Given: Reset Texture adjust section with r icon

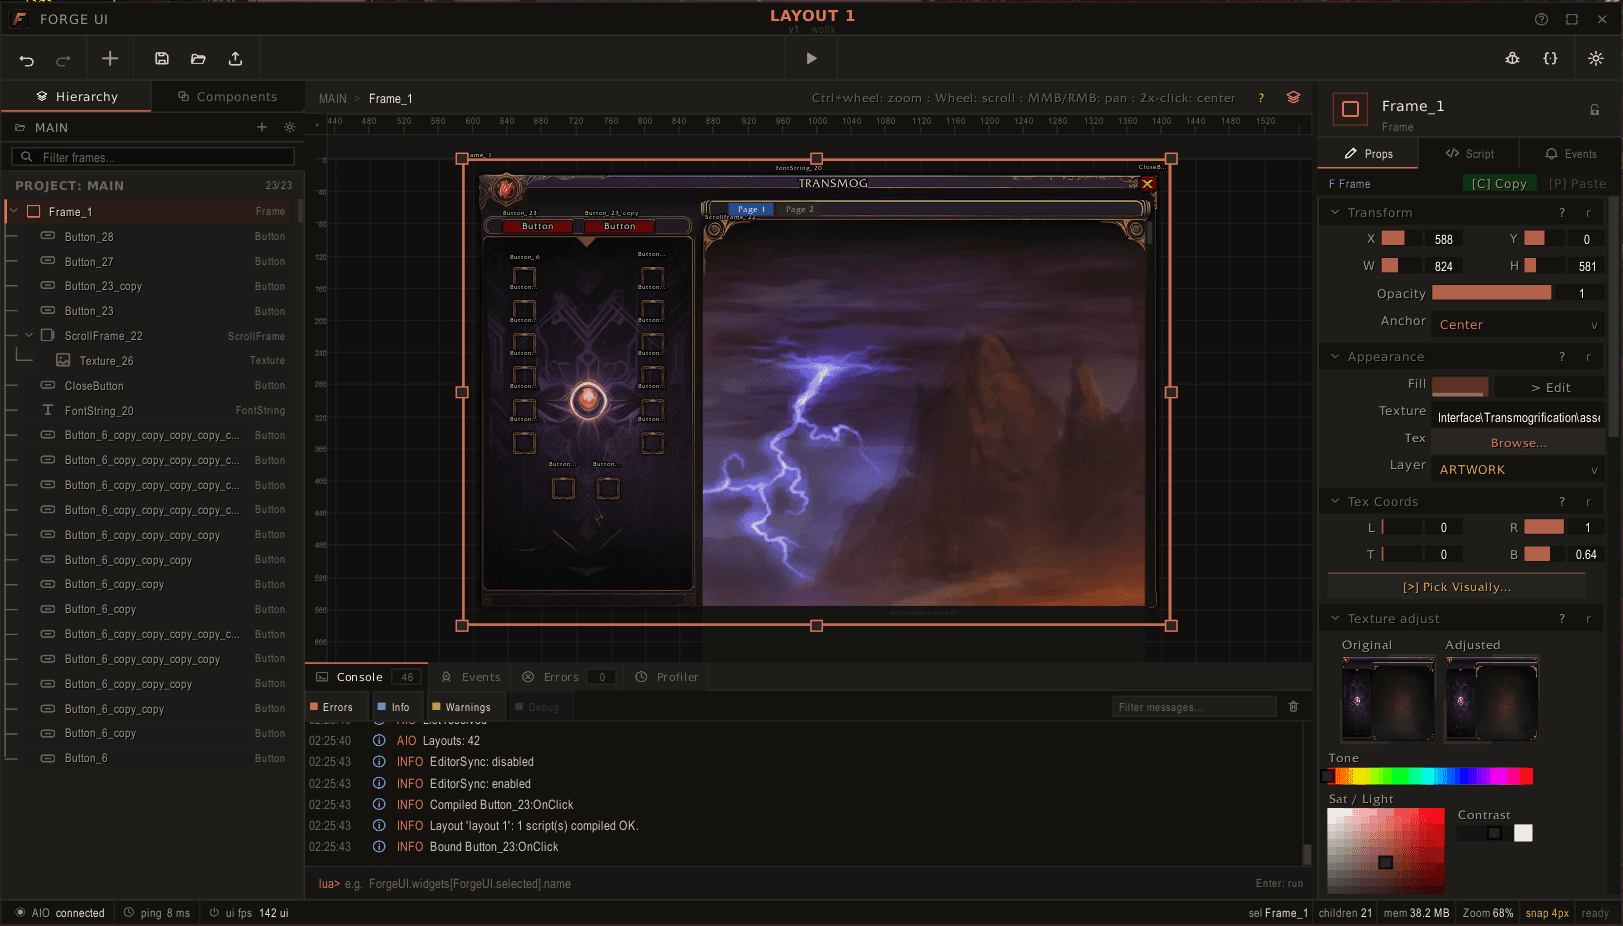Looking at the screenshot, I should coord(1588,619).
